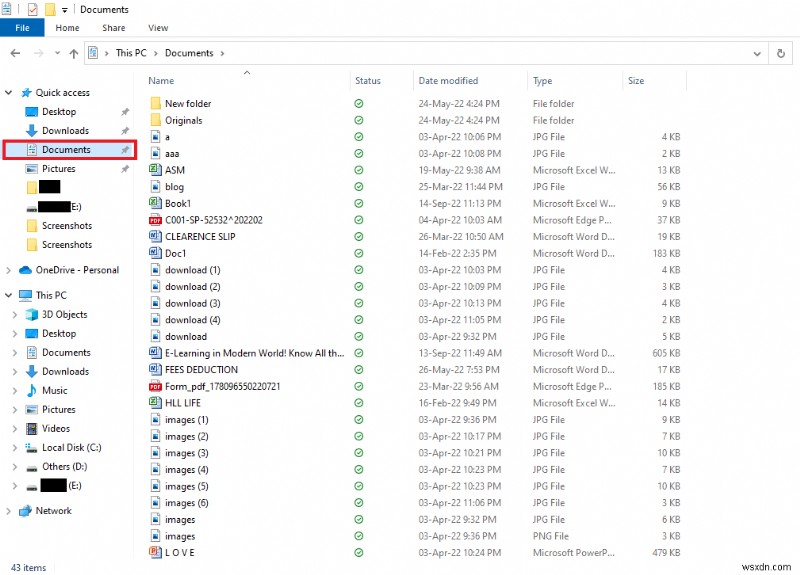
Task: Sort by the Size column header
Action: [636, 81]
